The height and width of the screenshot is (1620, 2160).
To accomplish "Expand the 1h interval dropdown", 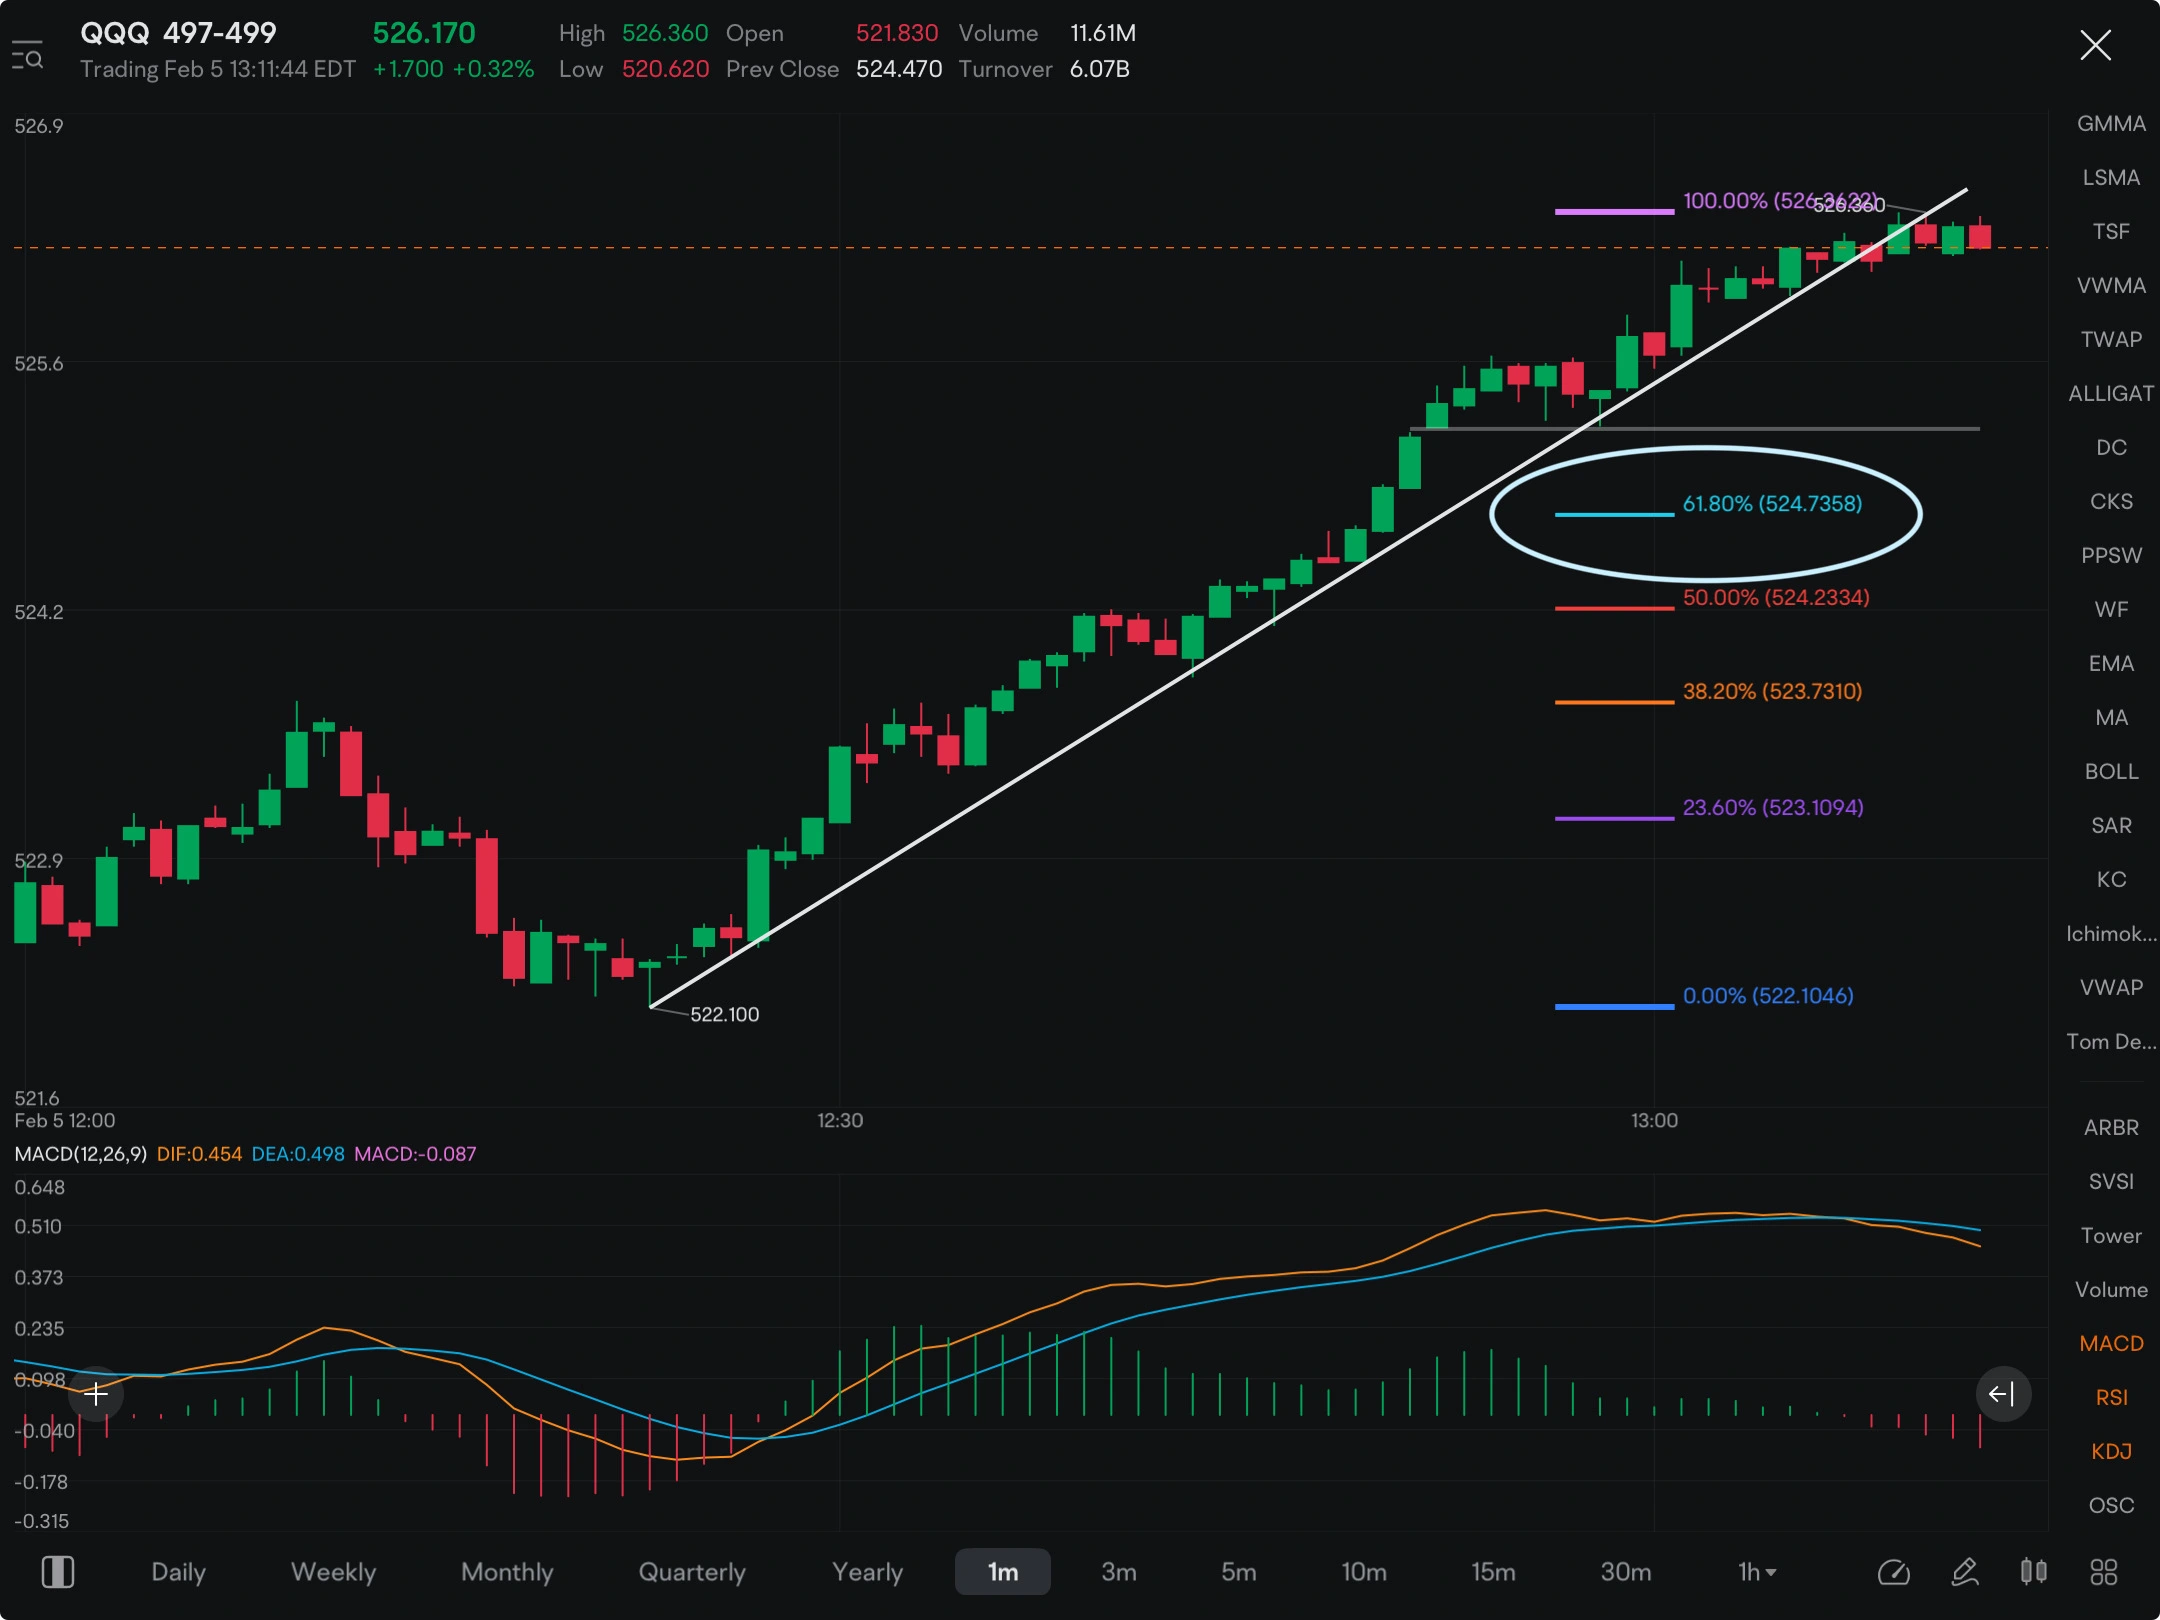I will tap(1757, 1572).
